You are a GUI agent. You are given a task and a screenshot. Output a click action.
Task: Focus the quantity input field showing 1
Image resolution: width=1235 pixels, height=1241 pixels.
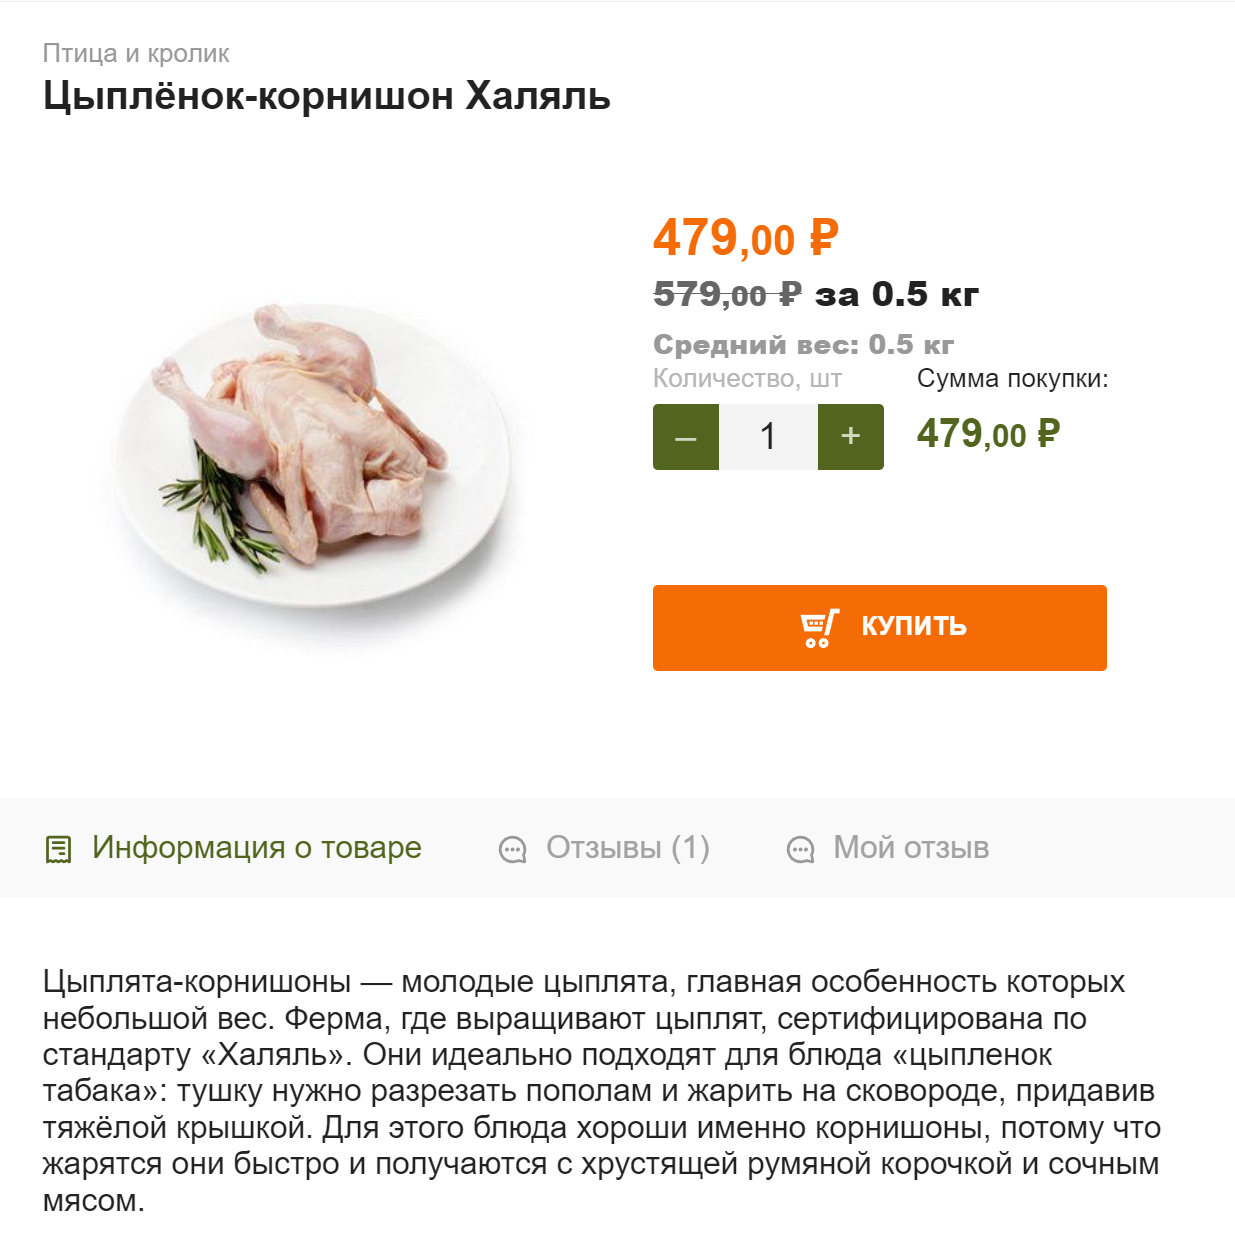768,437
